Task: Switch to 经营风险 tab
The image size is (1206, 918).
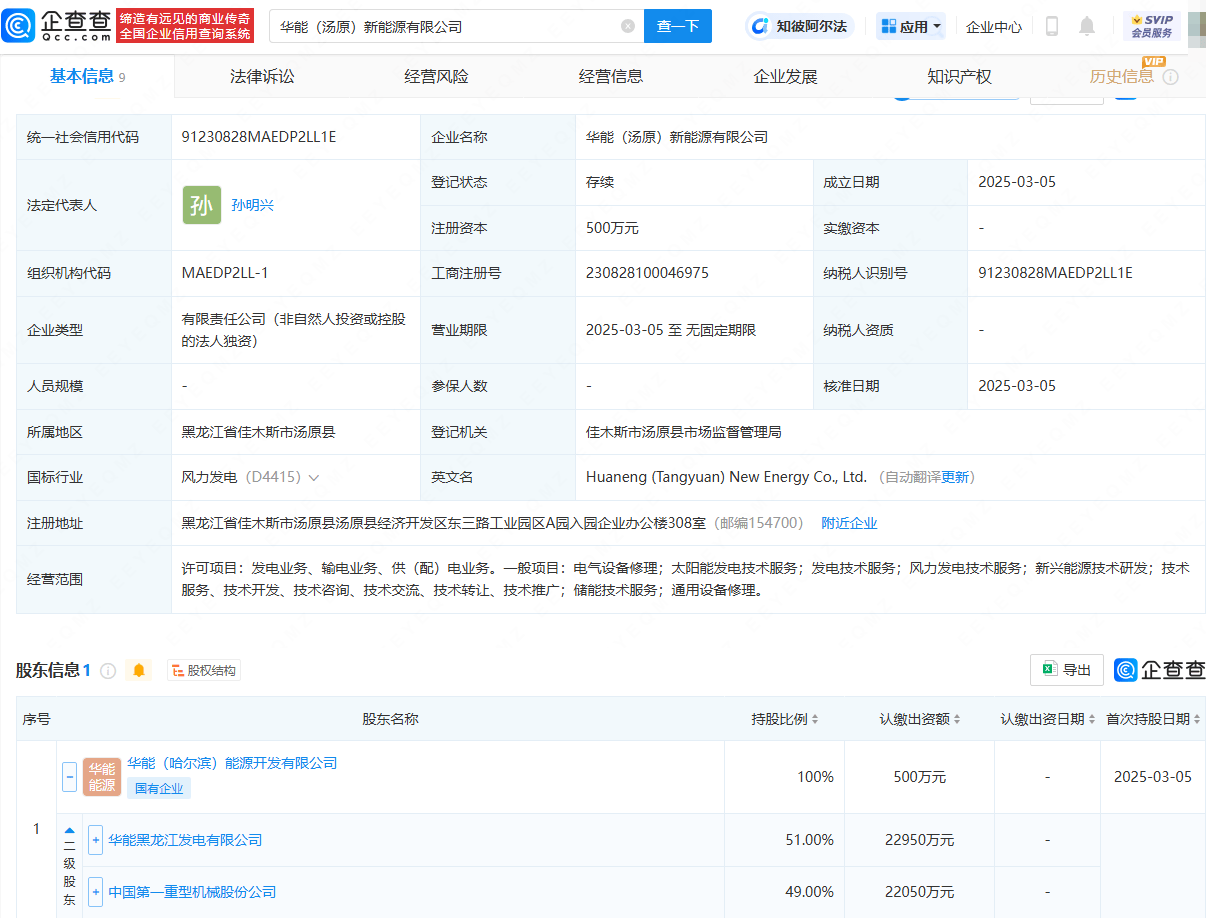Action: 436,77
